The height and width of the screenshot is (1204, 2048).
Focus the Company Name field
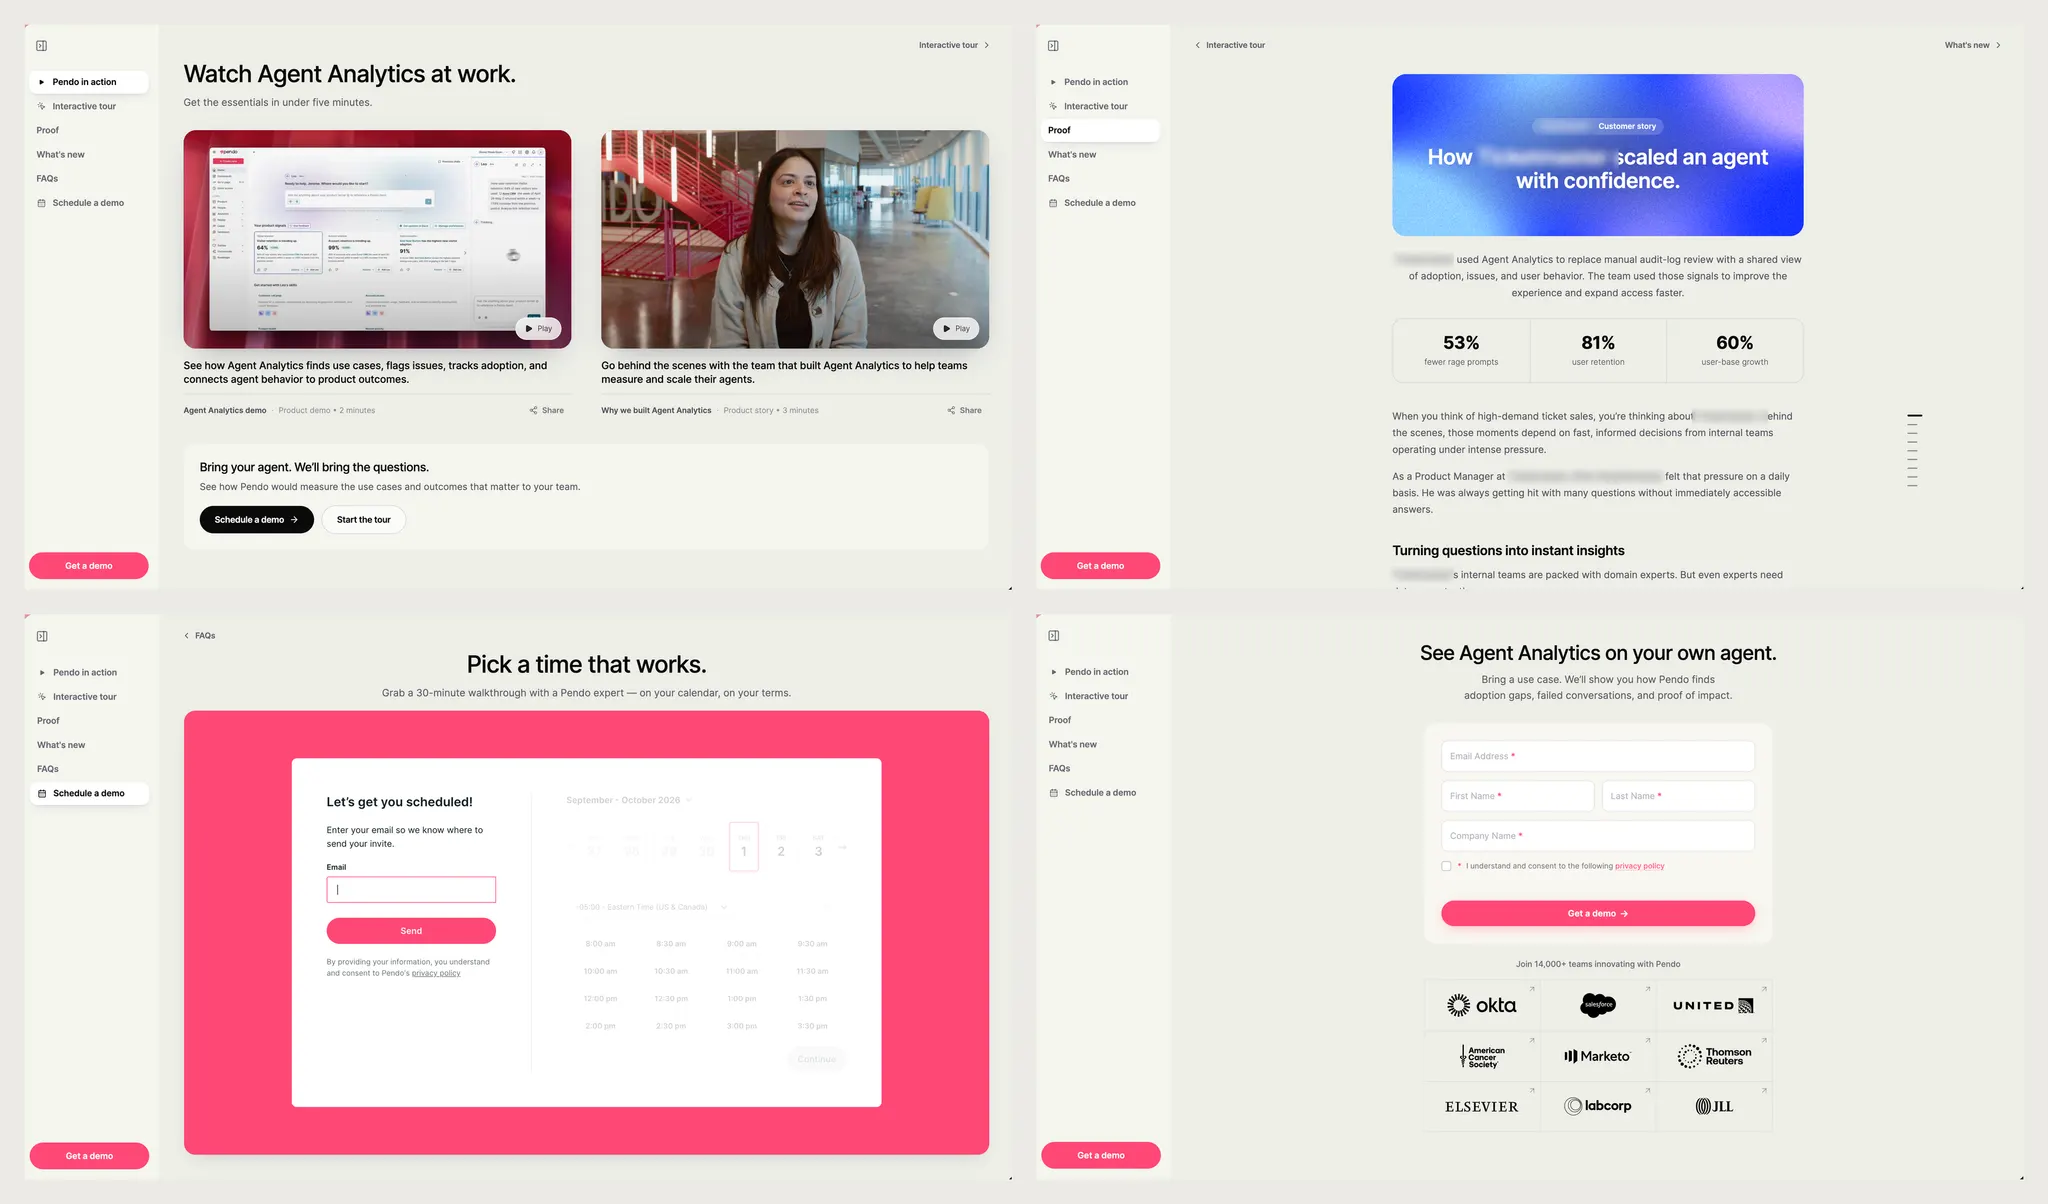1598,836
